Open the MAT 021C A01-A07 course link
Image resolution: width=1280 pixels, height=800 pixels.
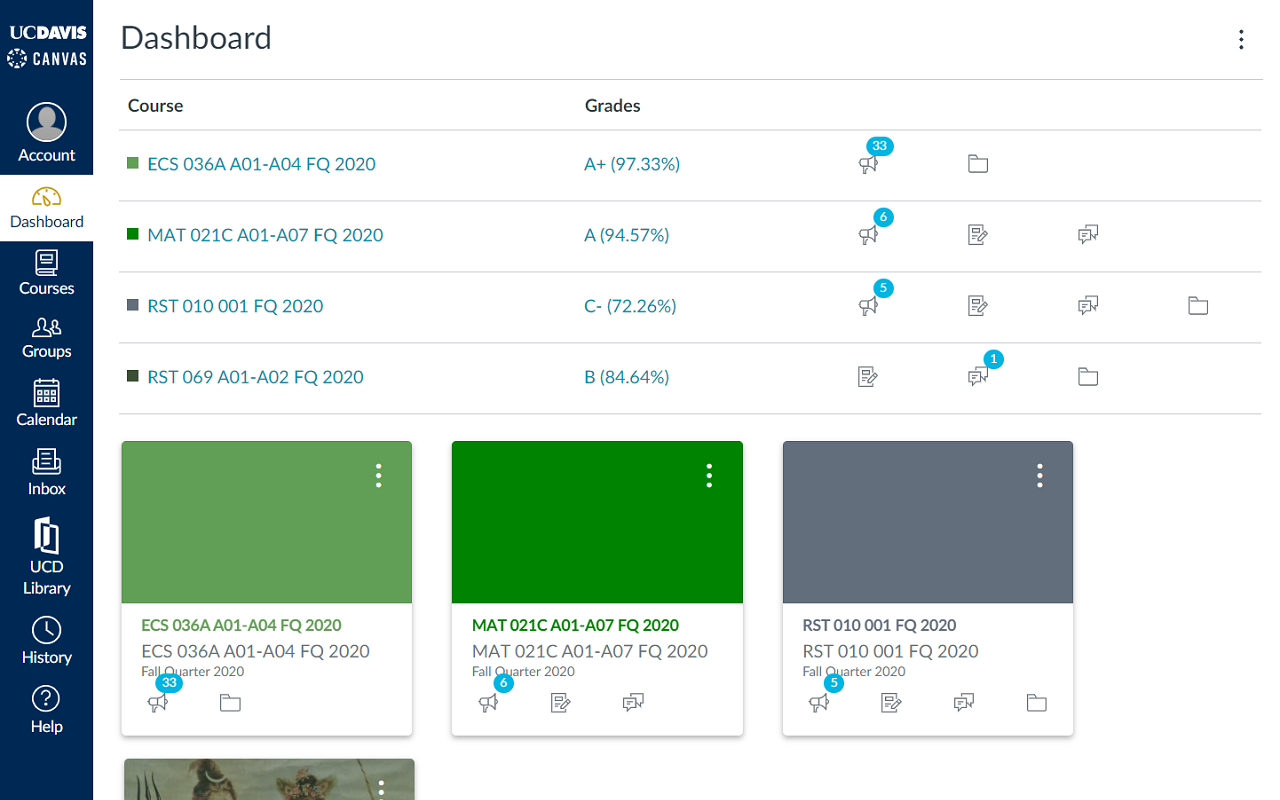click(x=265, y=234)
